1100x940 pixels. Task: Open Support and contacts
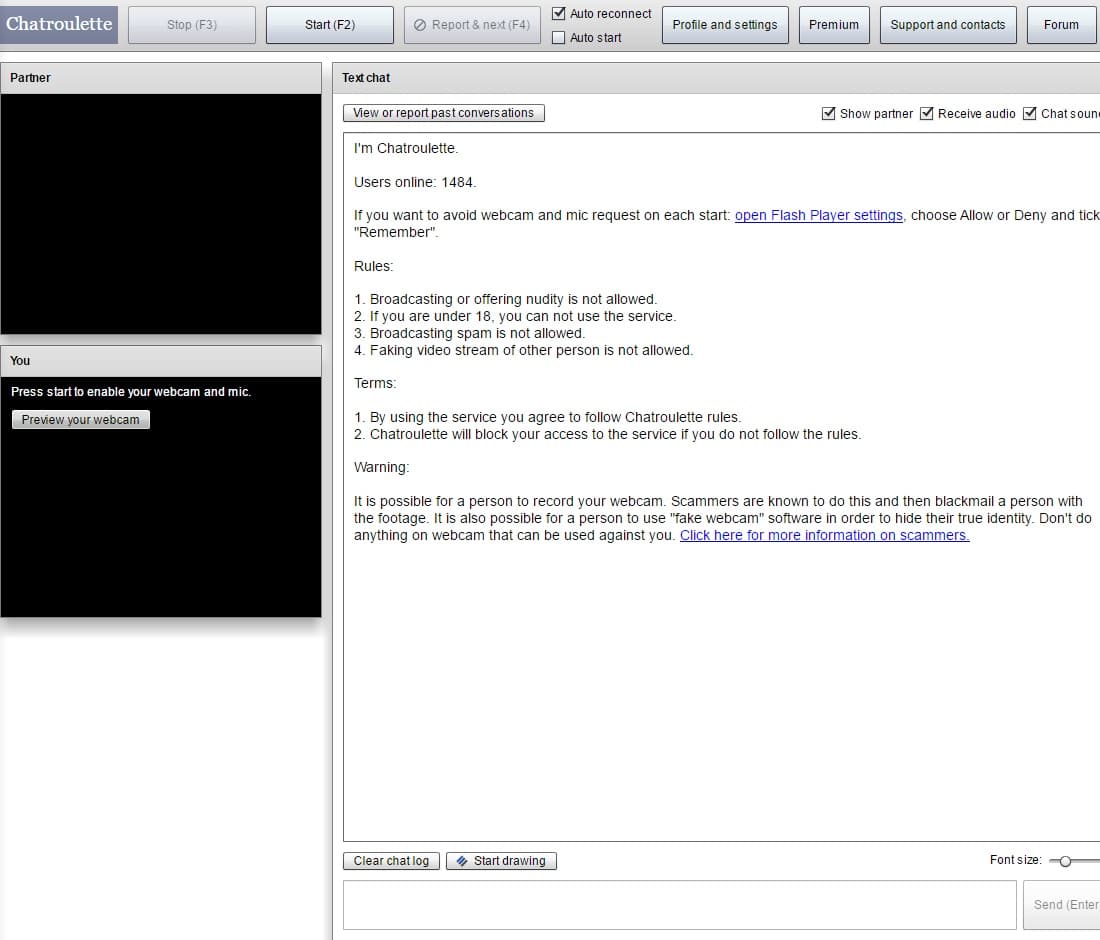coord(948,25)
